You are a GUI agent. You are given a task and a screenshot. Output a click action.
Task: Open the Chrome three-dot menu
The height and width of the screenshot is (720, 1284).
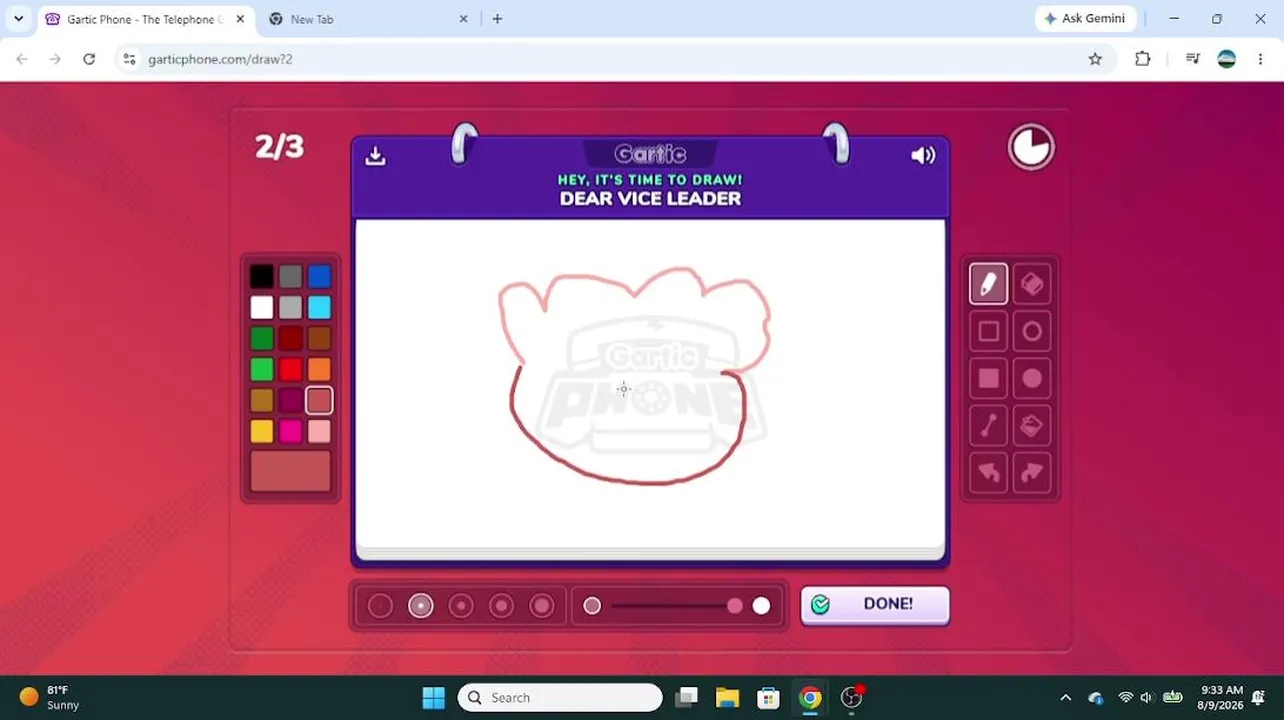coord(1260,59)
